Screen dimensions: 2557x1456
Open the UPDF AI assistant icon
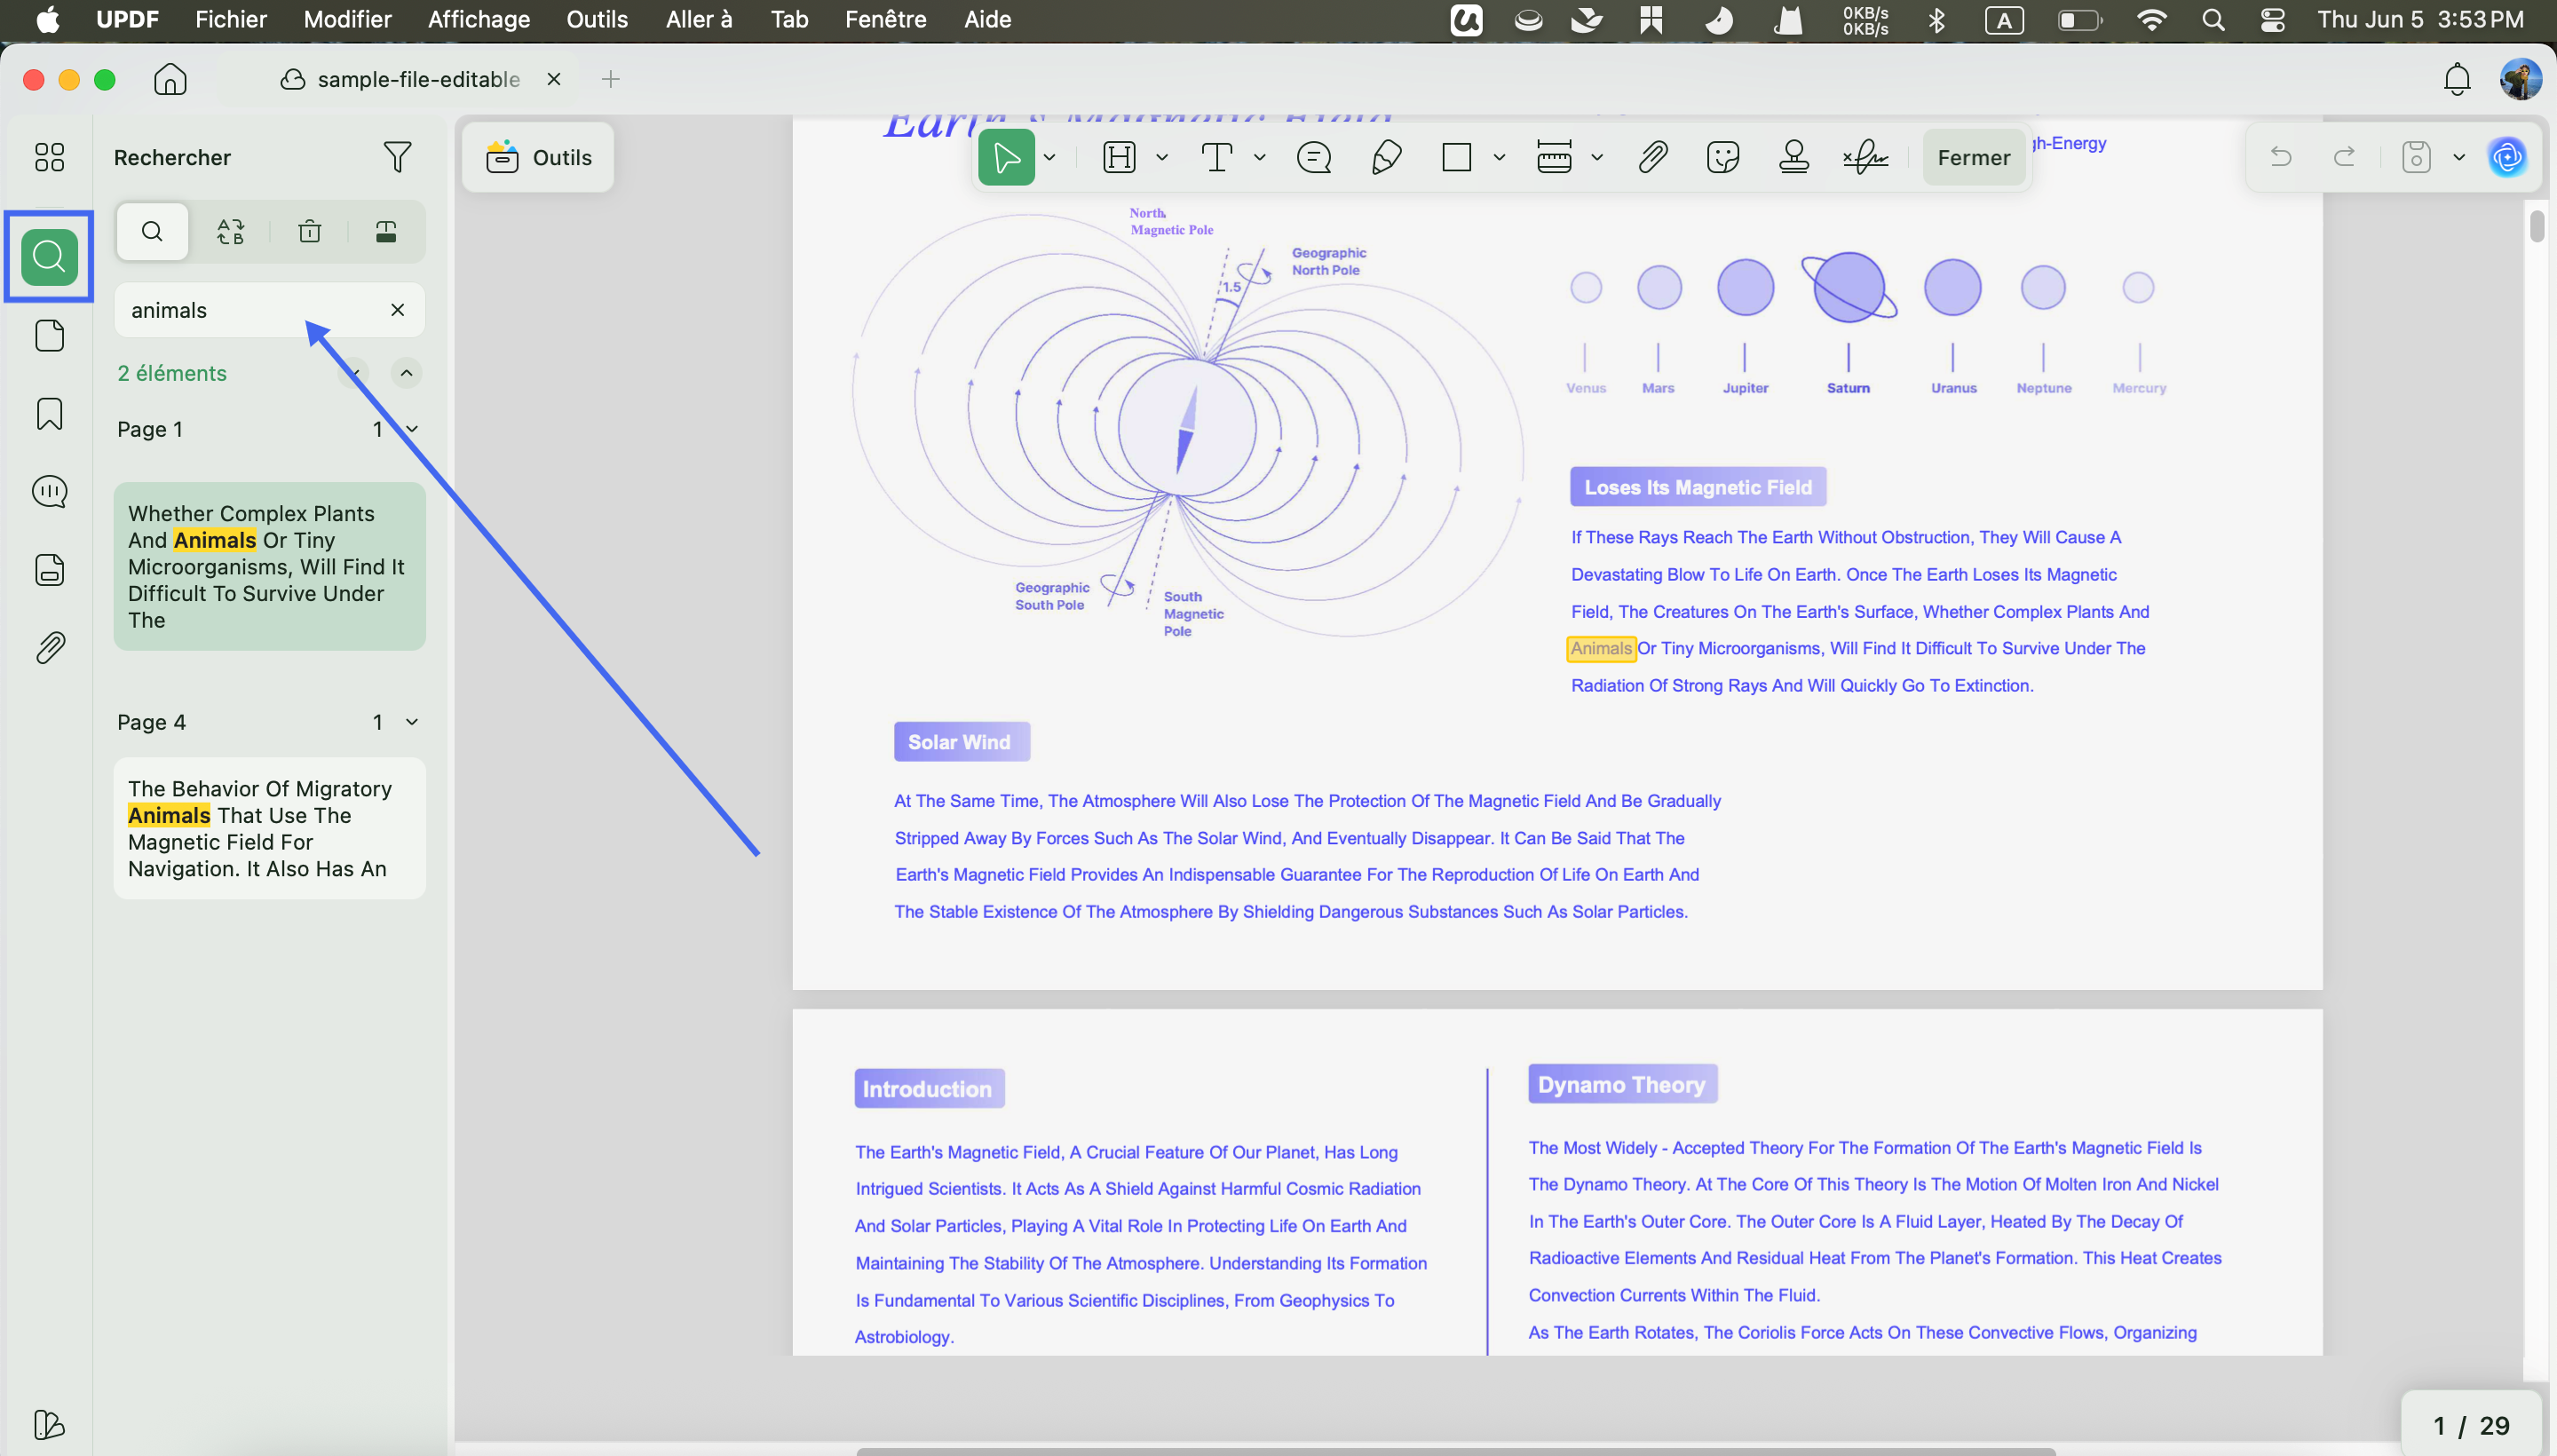(x=2506, y=157)
